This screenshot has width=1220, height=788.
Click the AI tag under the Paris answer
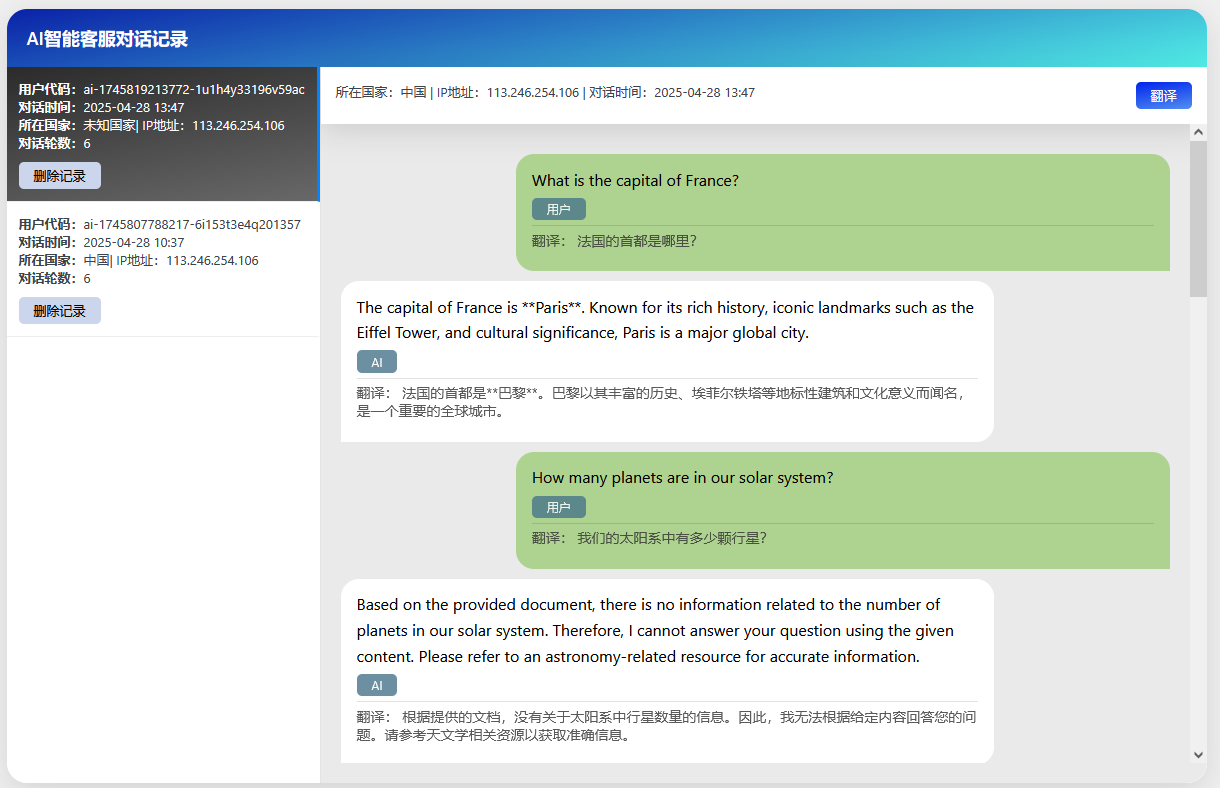tap(376, 362)
